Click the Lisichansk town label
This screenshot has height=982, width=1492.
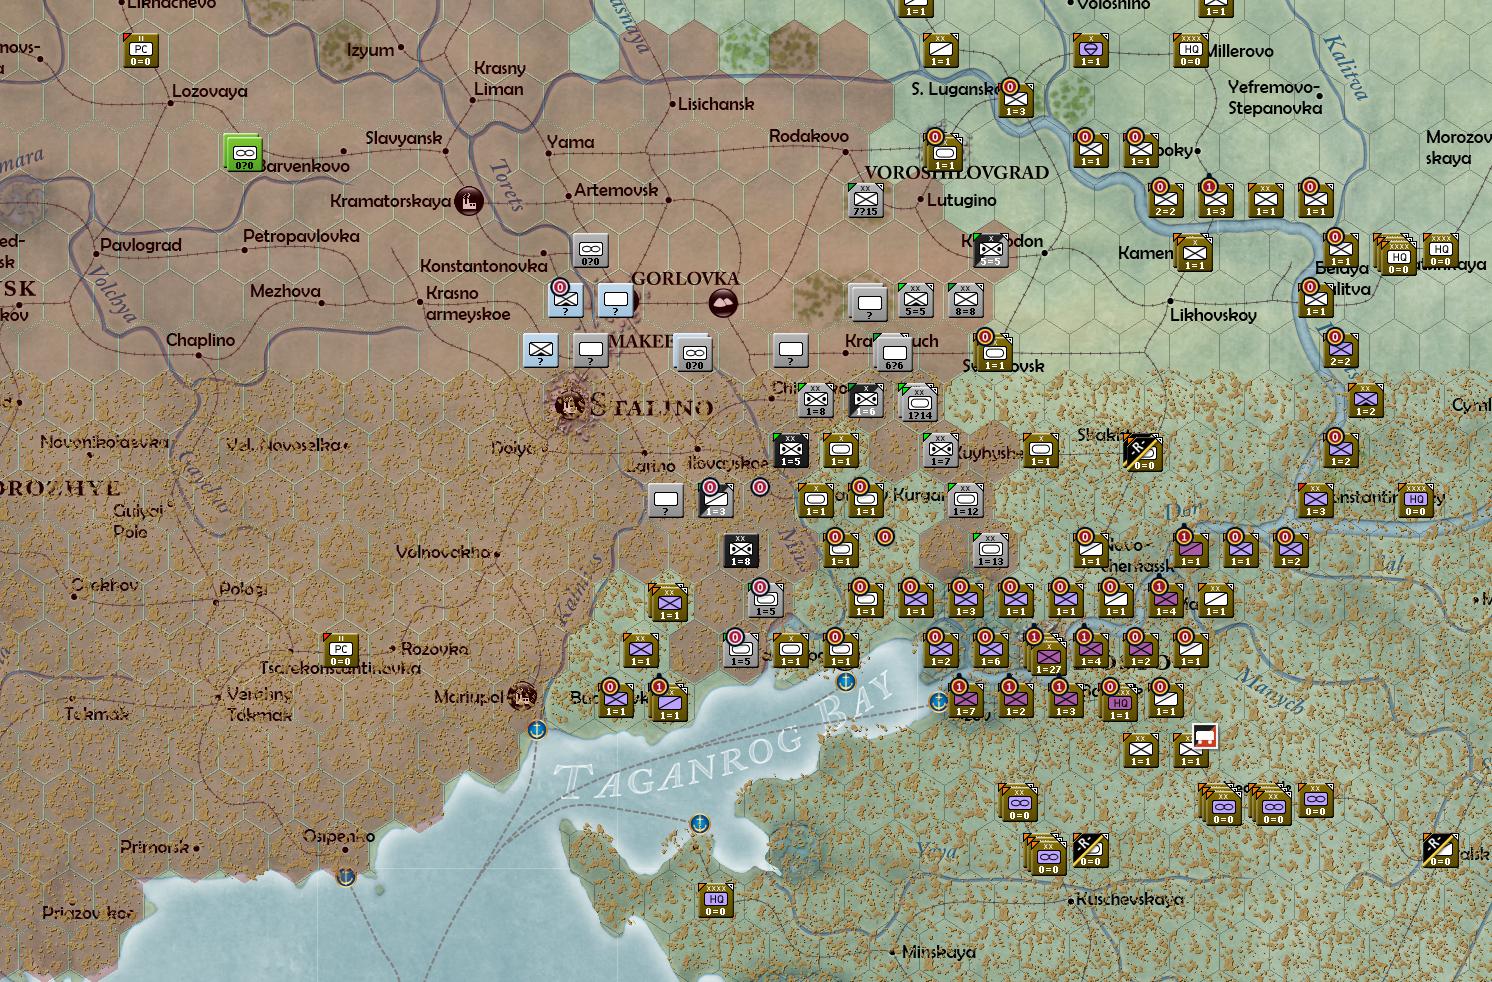(x=716, y=104)
